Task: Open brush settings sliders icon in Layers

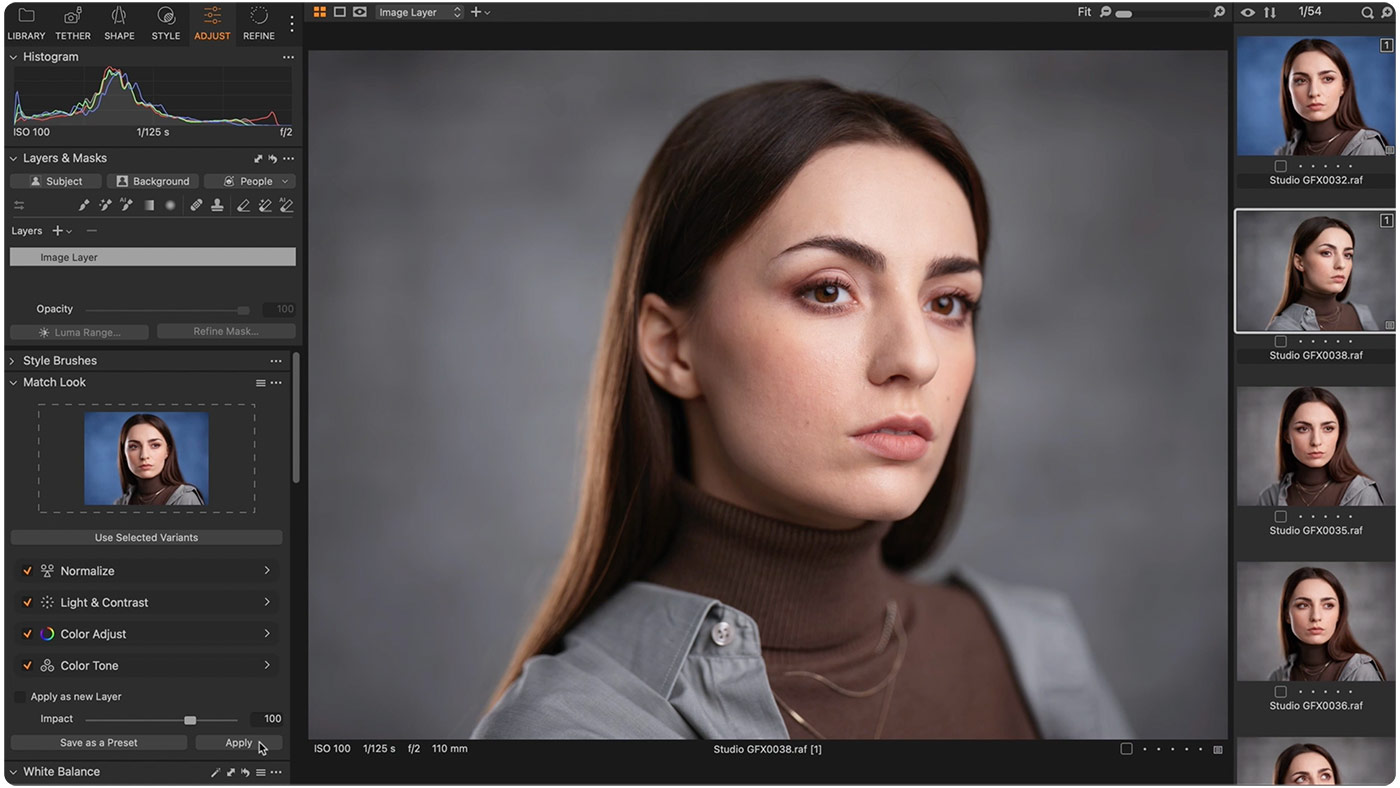Action: [19, 206]
